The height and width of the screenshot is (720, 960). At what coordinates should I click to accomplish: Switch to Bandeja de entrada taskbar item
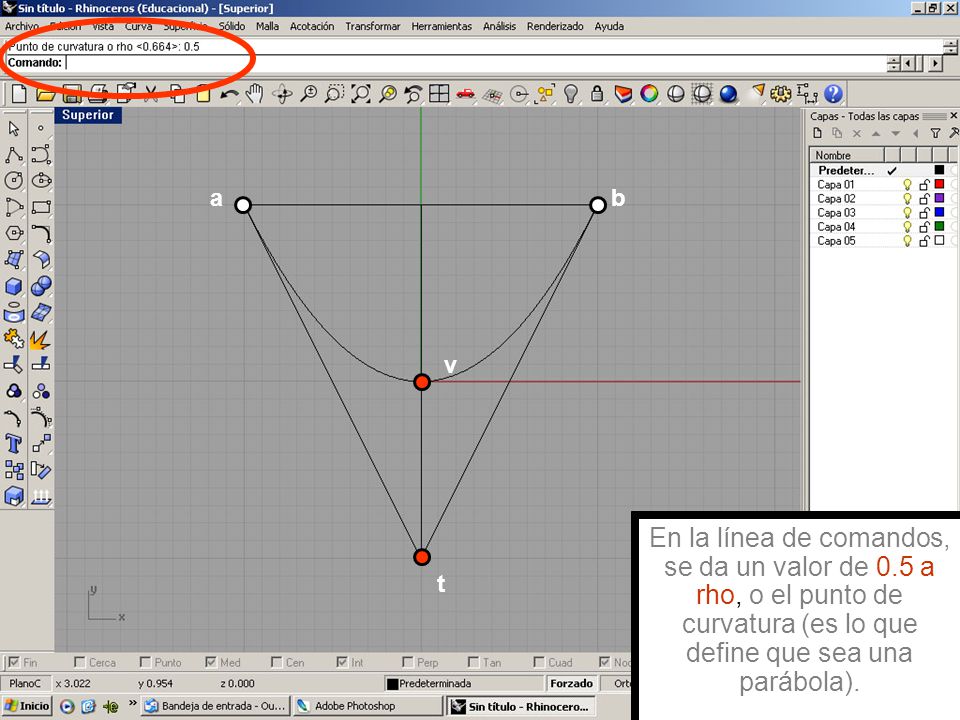point(215,706)
